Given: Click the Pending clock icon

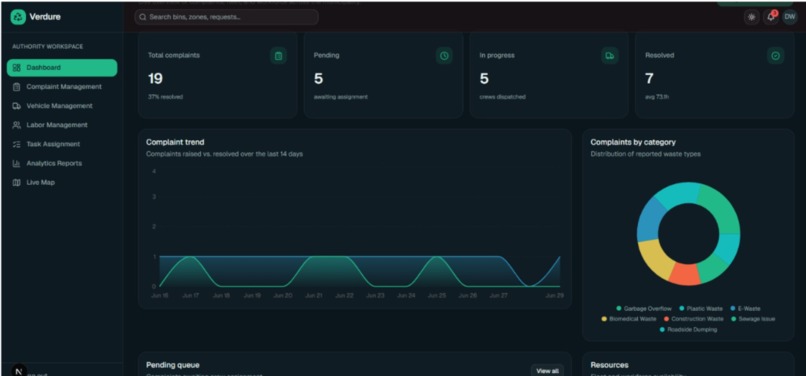Looking at the screenshot, I should (x=444, y=56).
